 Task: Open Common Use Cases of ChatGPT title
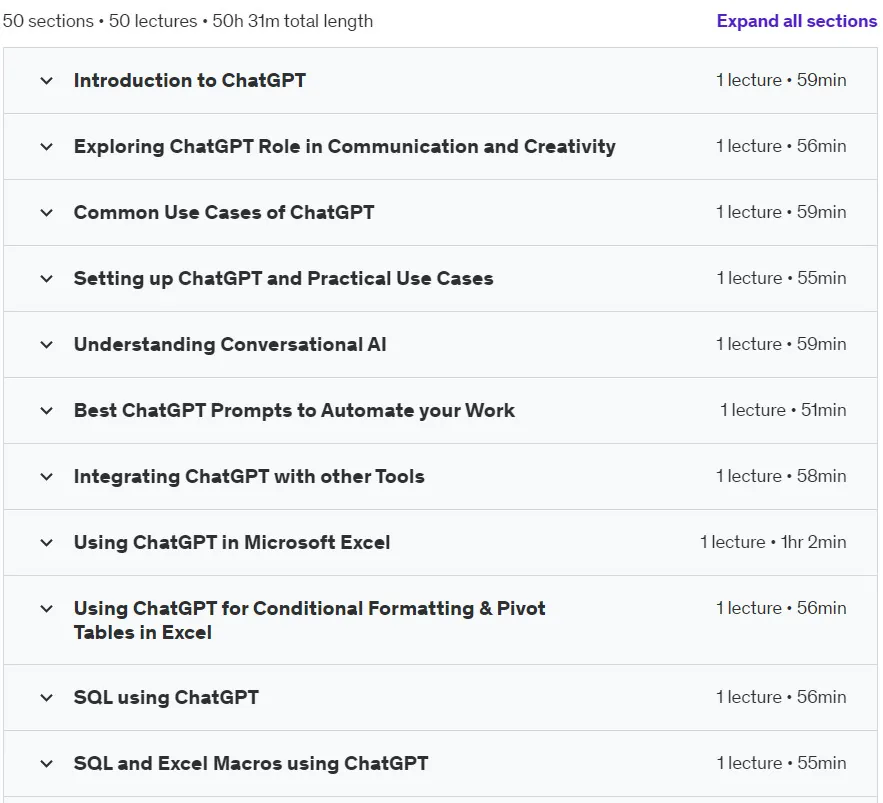(224, 212)
